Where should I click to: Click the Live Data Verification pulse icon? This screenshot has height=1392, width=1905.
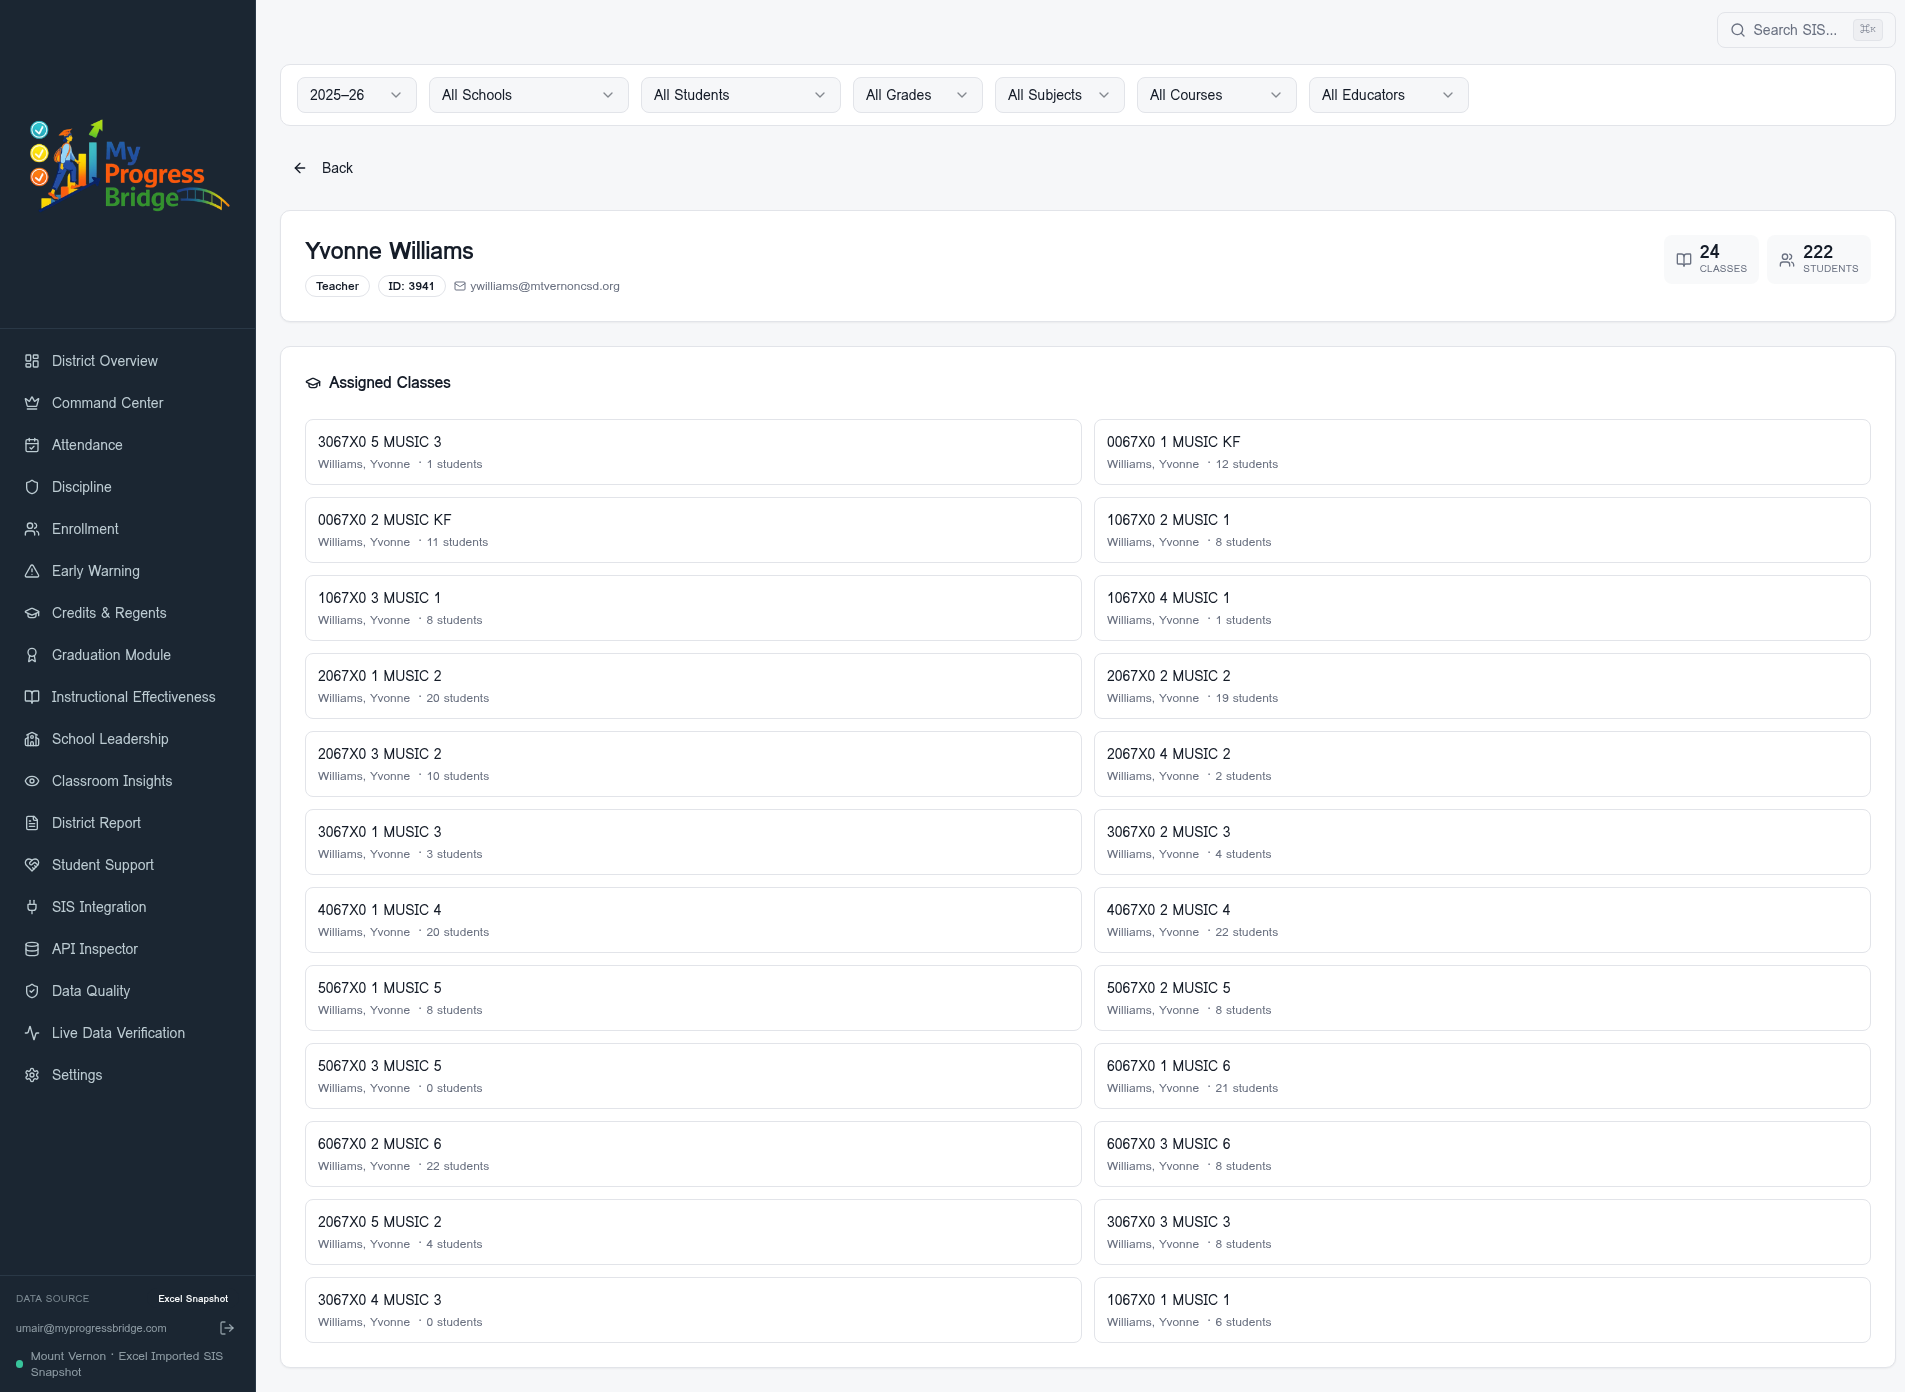tap(32, 1033)
